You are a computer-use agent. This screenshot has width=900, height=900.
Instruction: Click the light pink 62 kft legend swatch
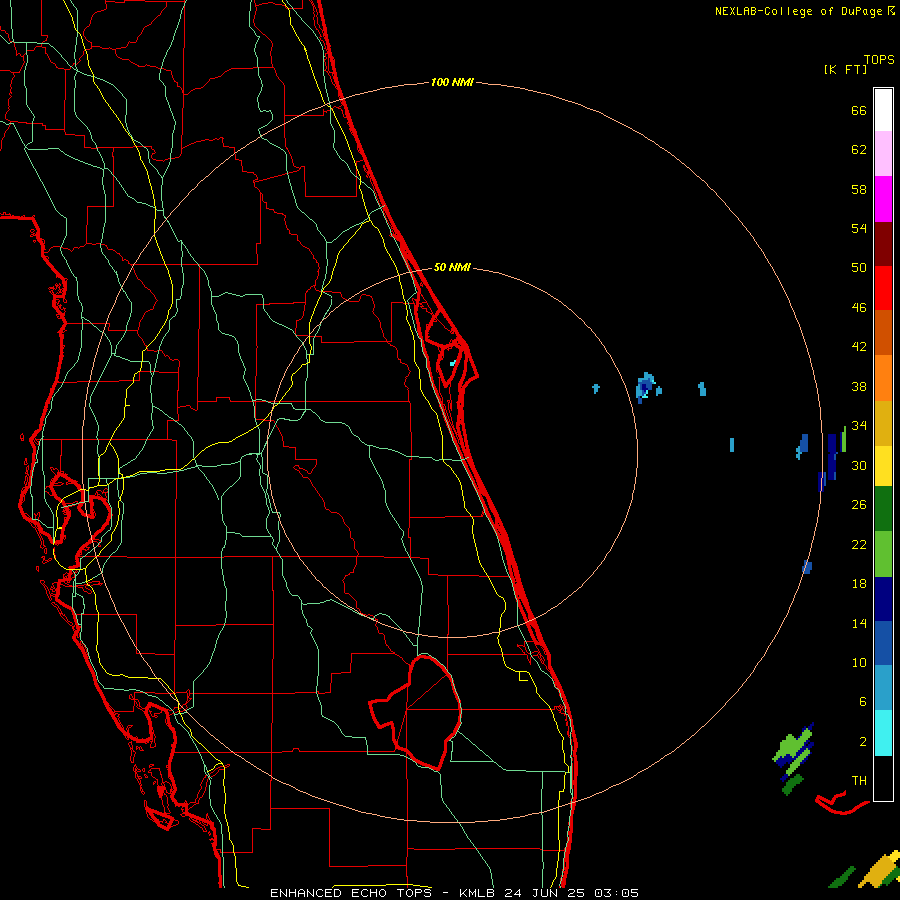(883, 154)
